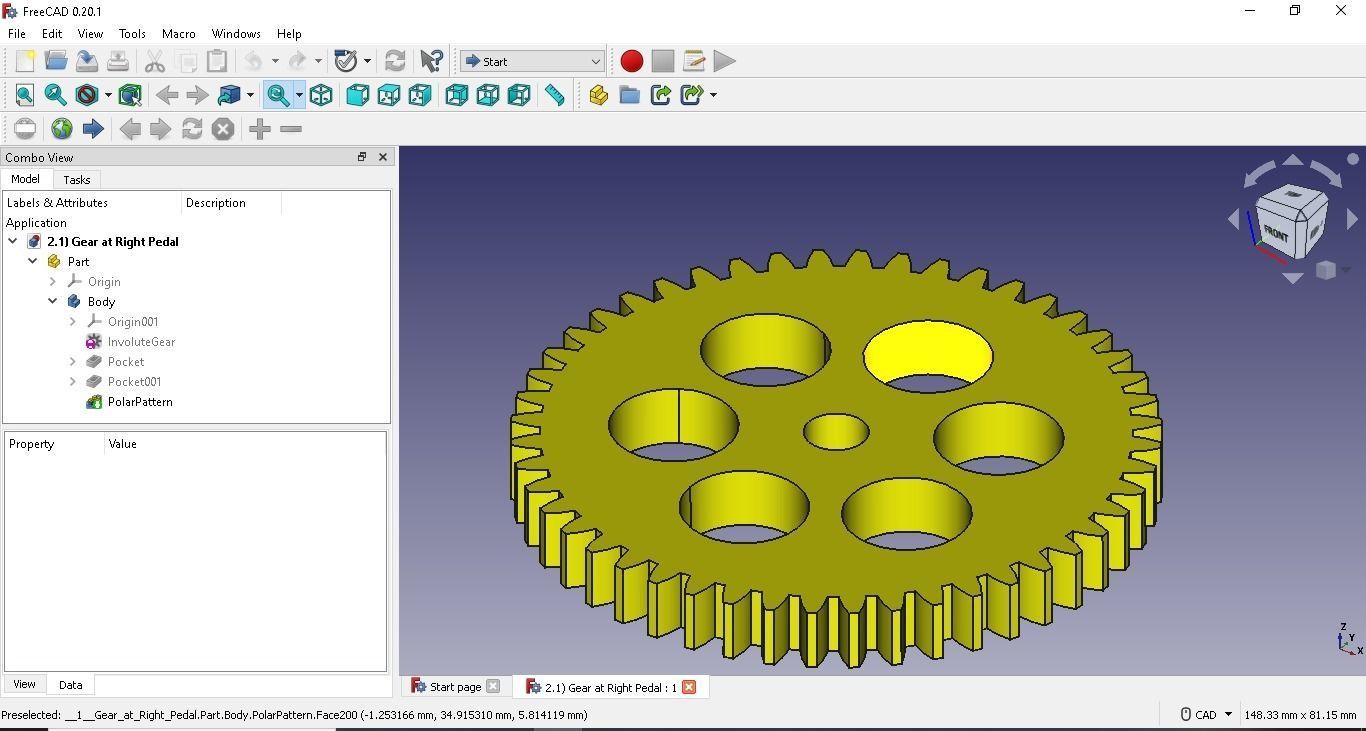Click the Fit Selection magnifier icon
The image size is (1366, 731).
pyautogui.click(x=56, y=95)
